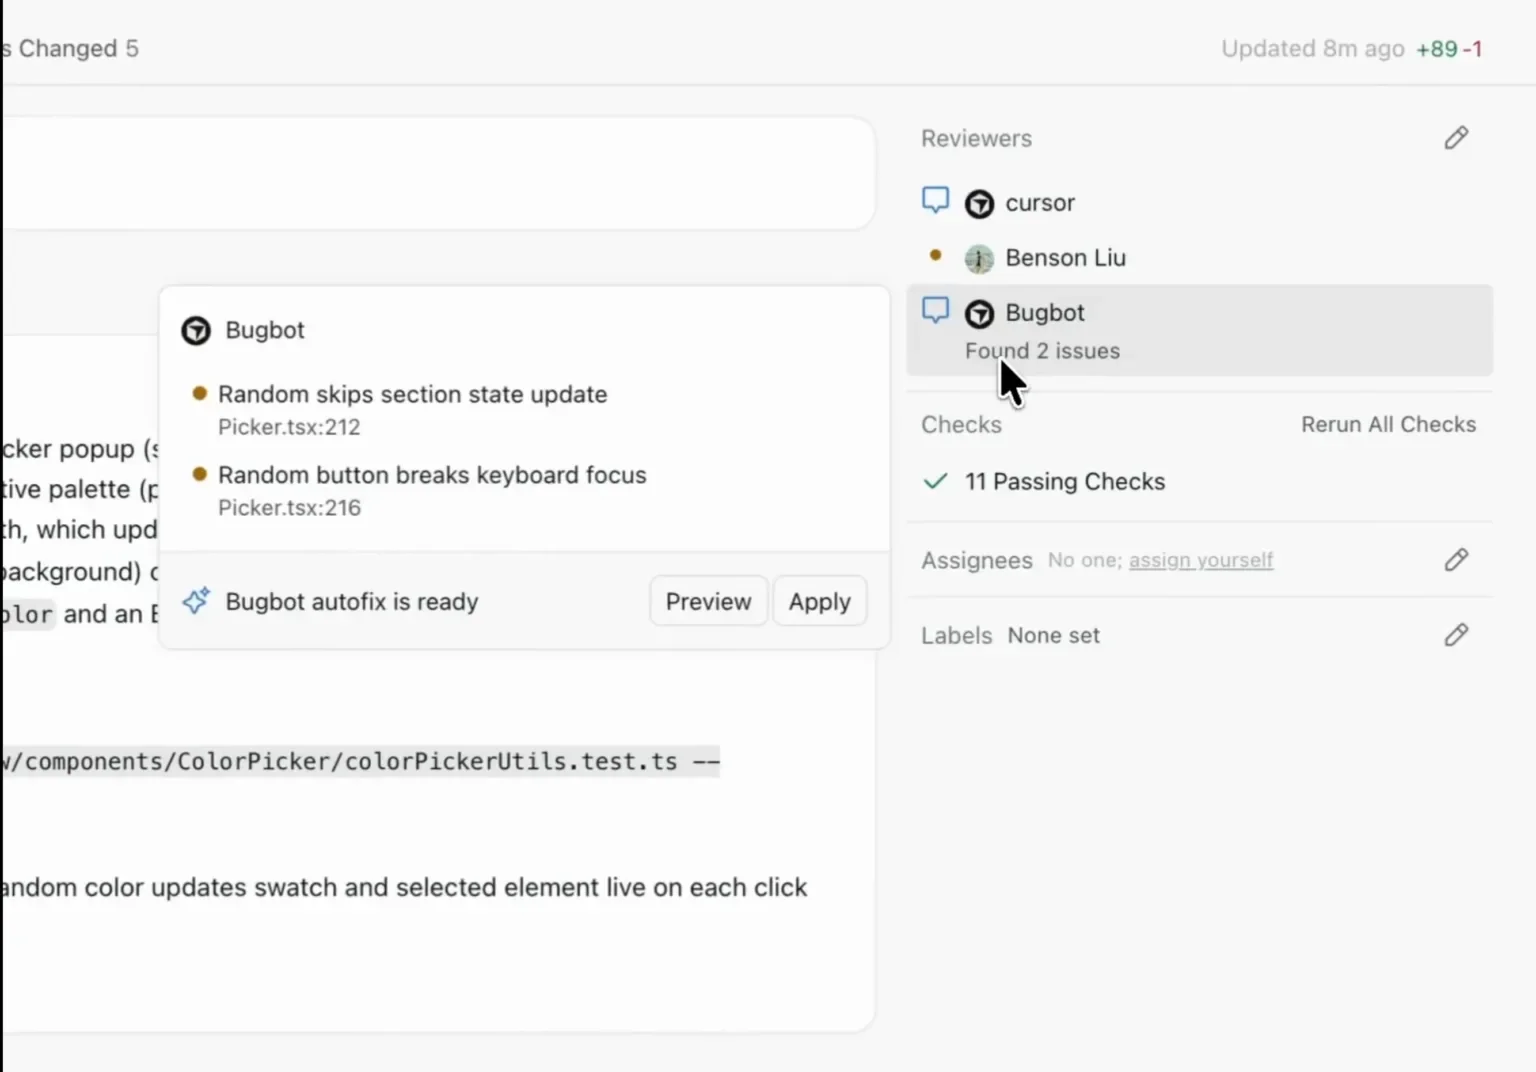Edit Labels with the pencil icon
The height and width of the screenshot is (1072, 1536).
pos(1456,635)
